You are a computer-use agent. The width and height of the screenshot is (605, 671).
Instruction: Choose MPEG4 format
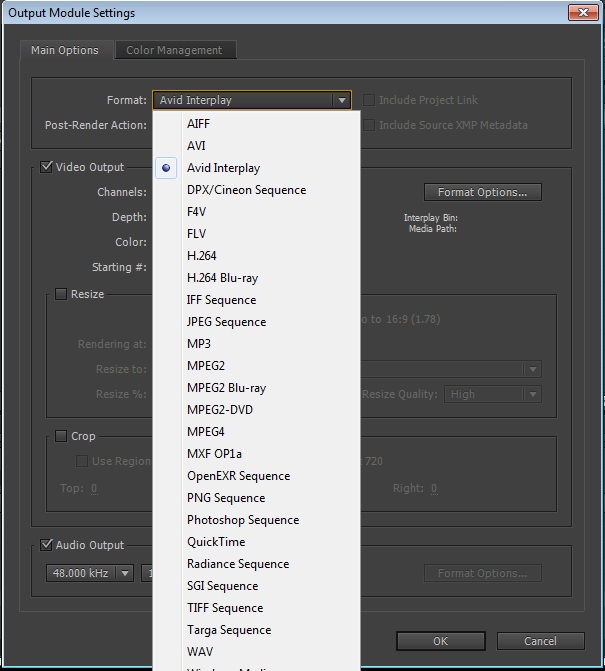pyautogui.click(x=256, y=432)
